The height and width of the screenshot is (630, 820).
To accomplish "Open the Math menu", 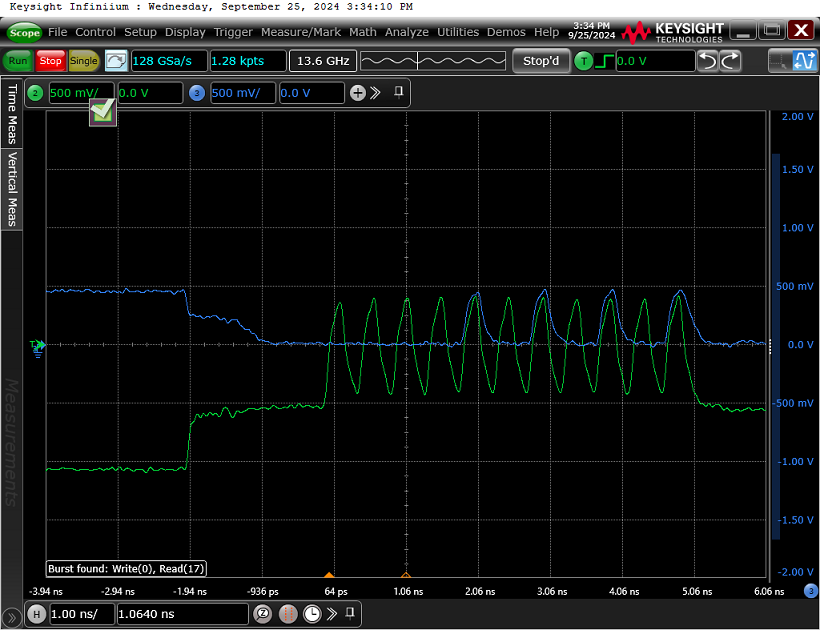I will point(363,32).
